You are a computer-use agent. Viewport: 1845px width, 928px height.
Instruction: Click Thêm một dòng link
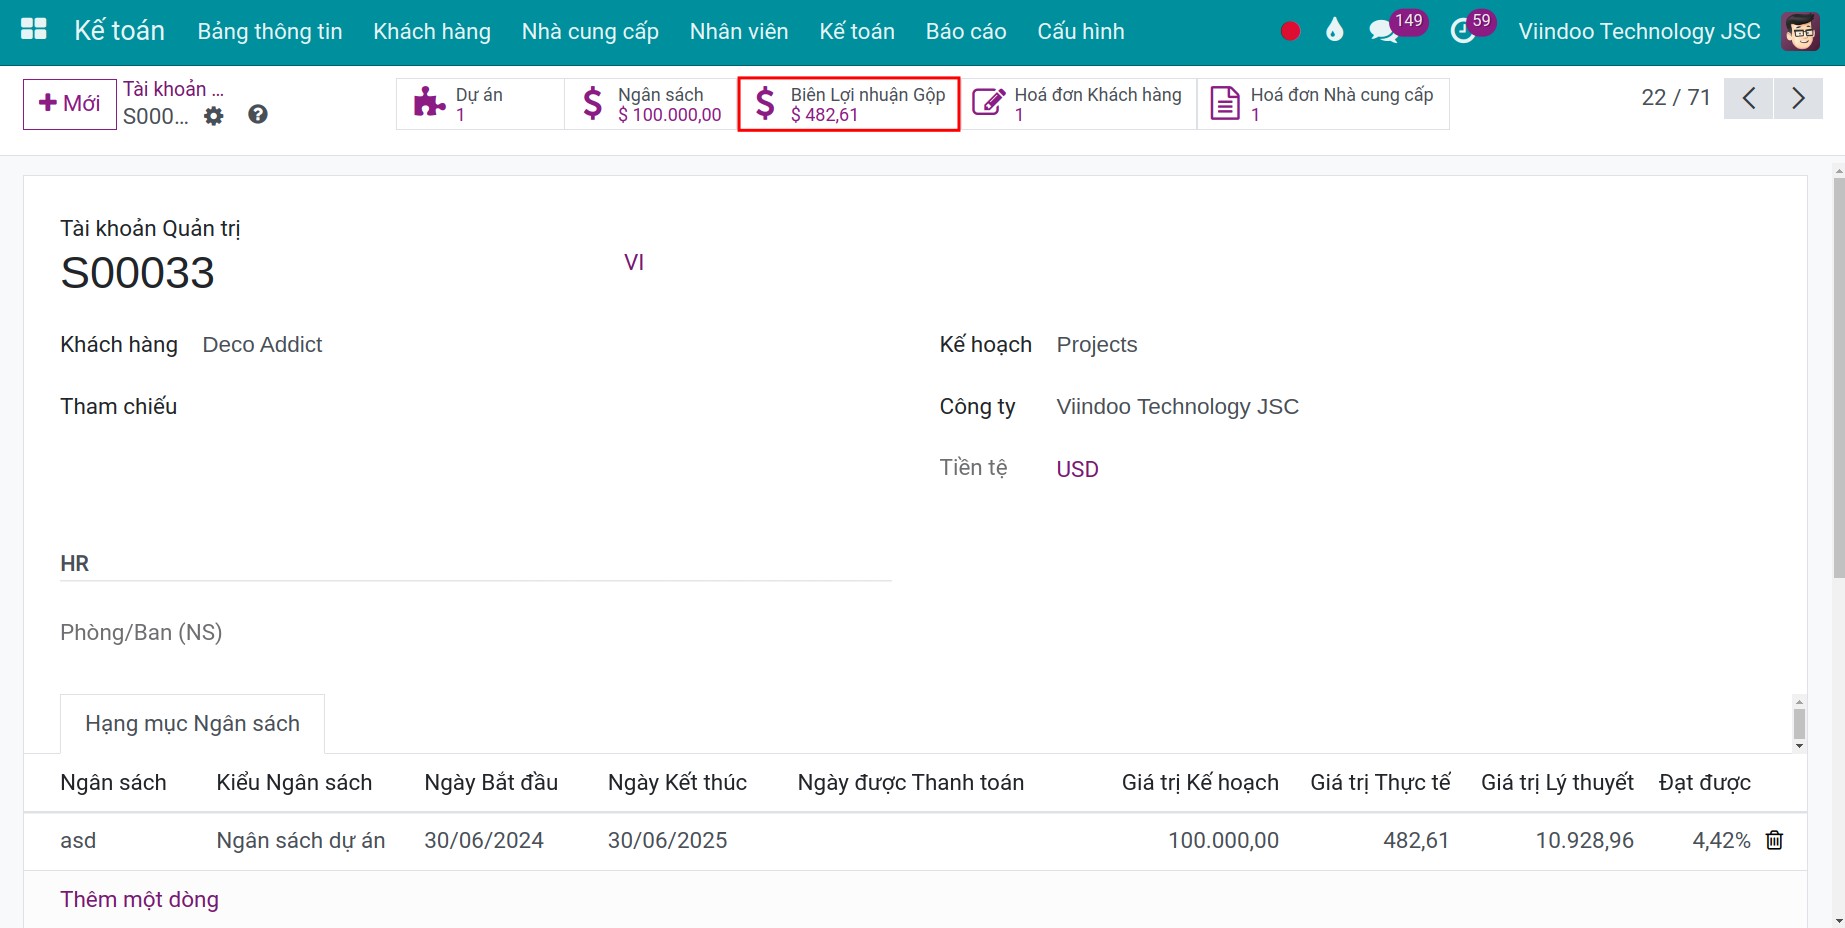tap(139, 899)
